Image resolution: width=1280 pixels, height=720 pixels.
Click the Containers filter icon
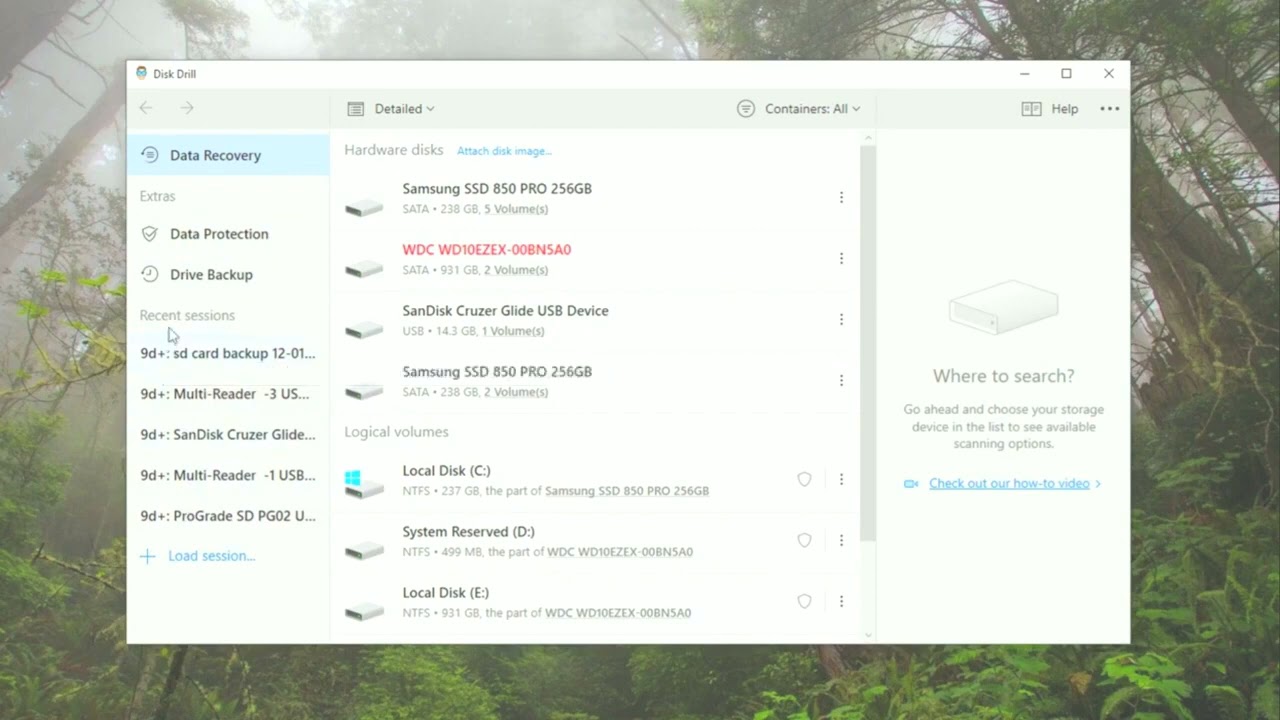746,109
